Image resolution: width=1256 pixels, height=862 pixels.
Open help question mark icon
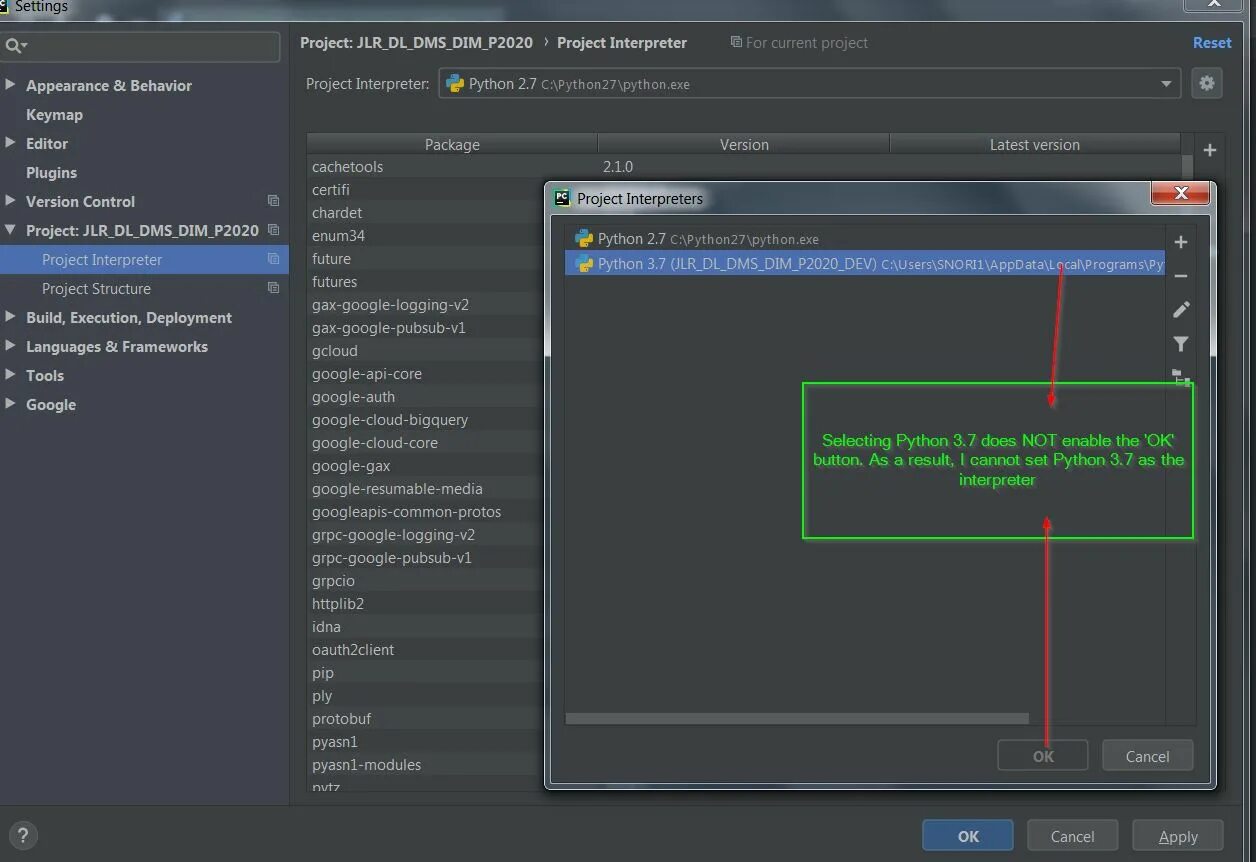[x=22, y=836]
